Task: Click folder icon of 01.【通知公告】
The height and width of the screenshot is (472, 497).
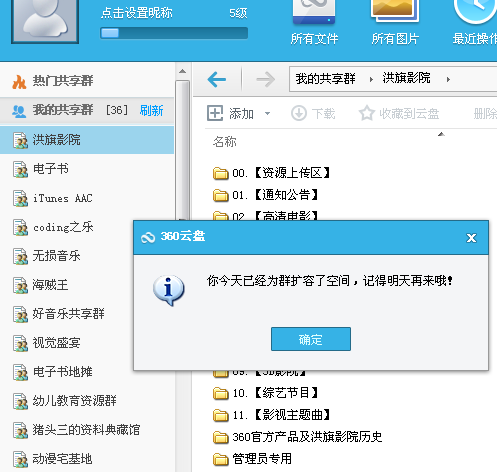Action: tap(220, 195)
